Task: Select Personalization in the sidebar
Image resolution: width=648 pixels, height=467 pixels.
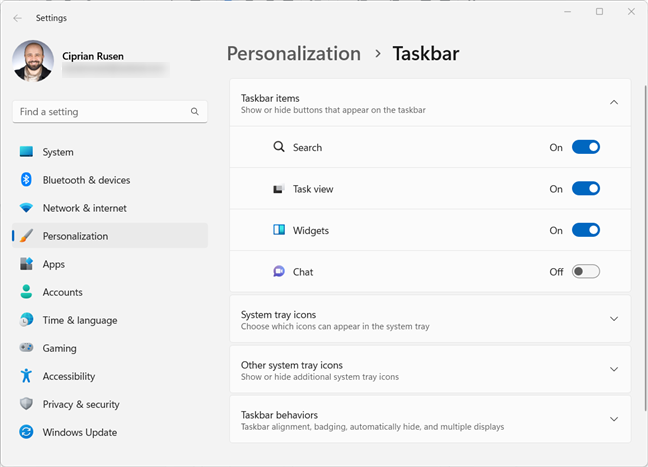Action: (x=110, y=236)
